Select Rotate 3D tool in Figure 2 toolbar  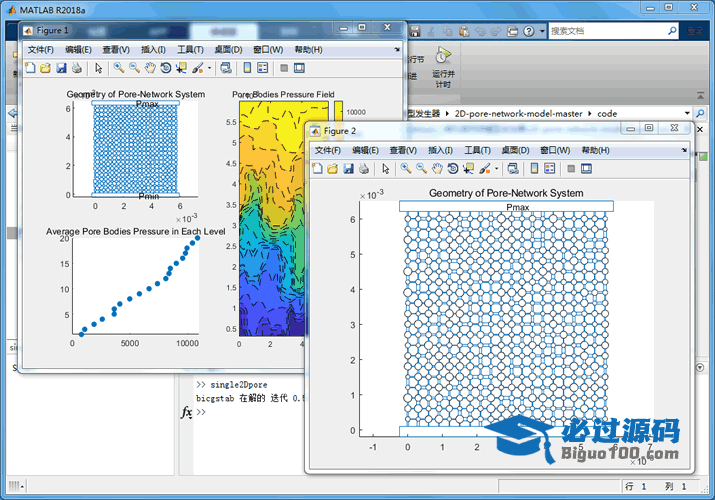452,169
